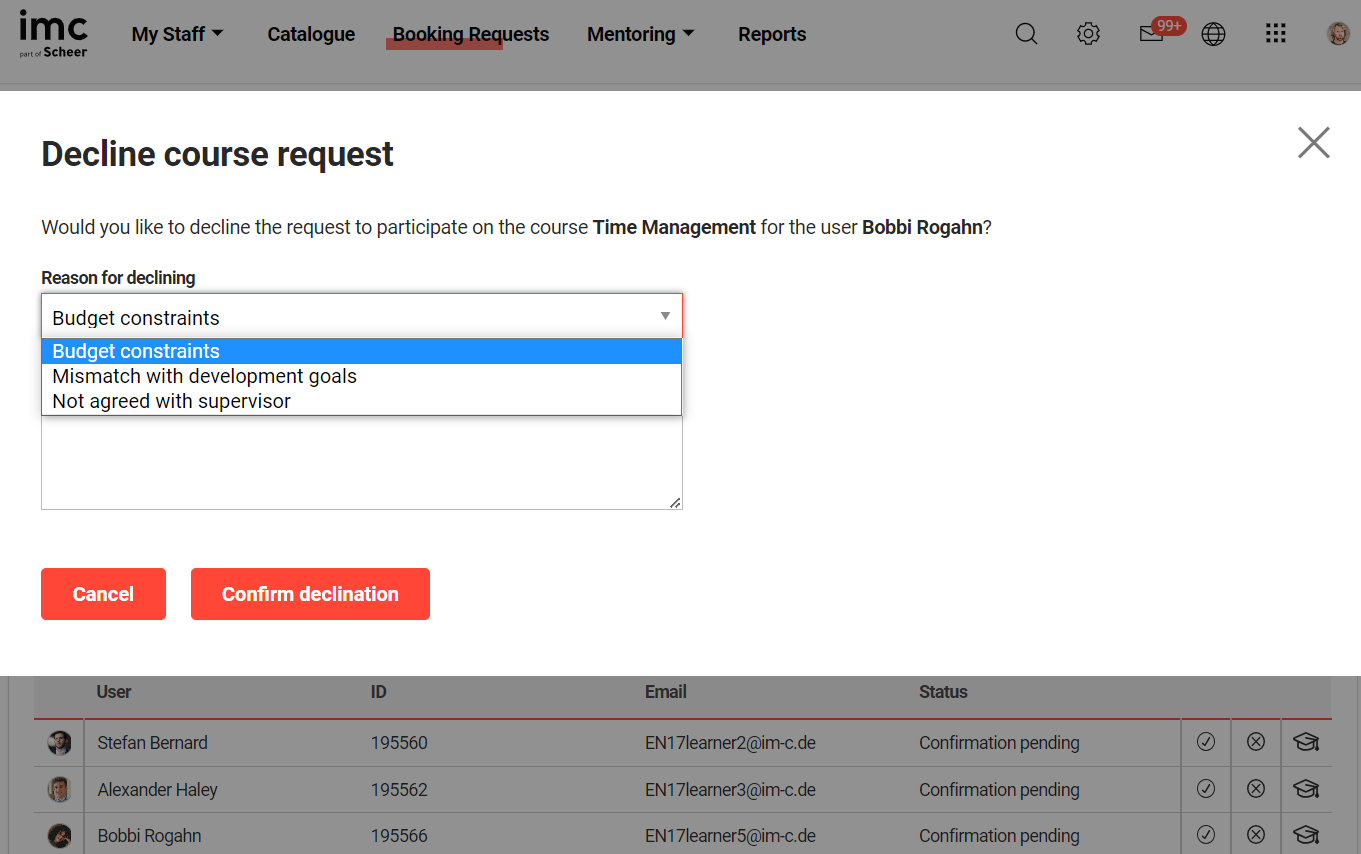Open the search magnifier icon
1361x854 pixels.
coord(1026,34)
